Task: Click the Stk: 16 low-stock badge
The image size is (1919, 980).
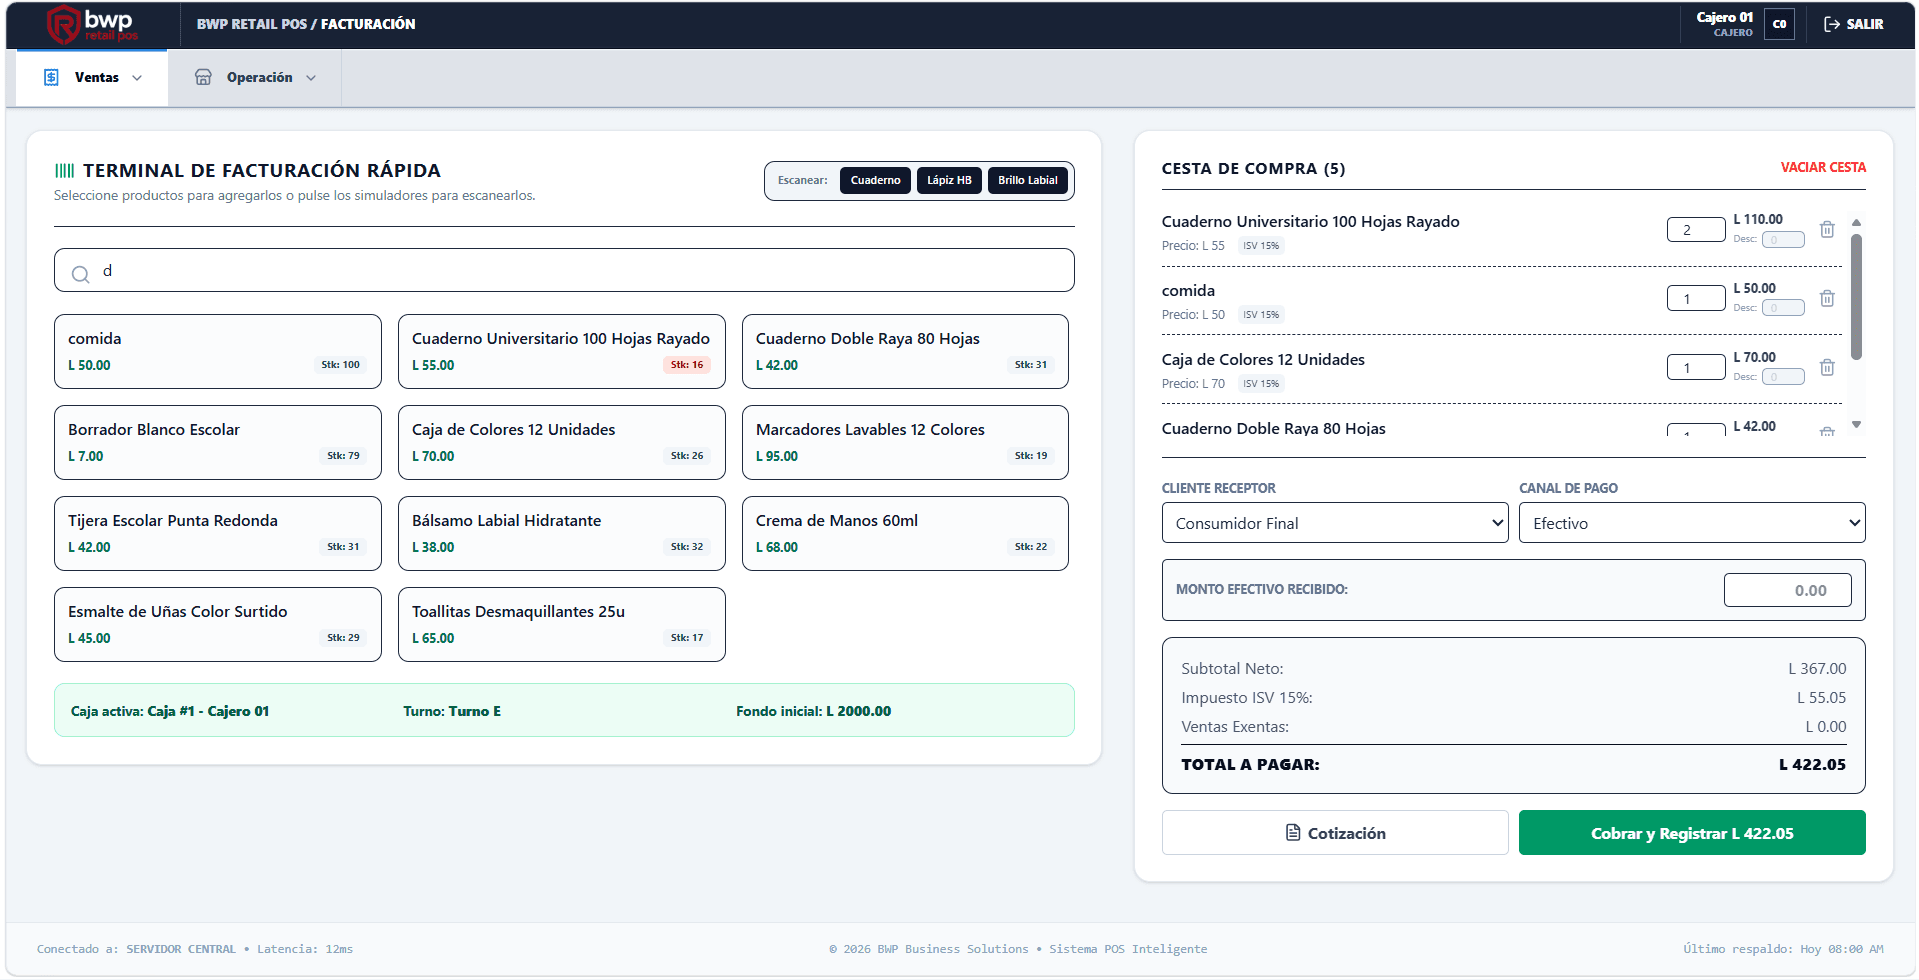Action: click(x=687, y=365)
